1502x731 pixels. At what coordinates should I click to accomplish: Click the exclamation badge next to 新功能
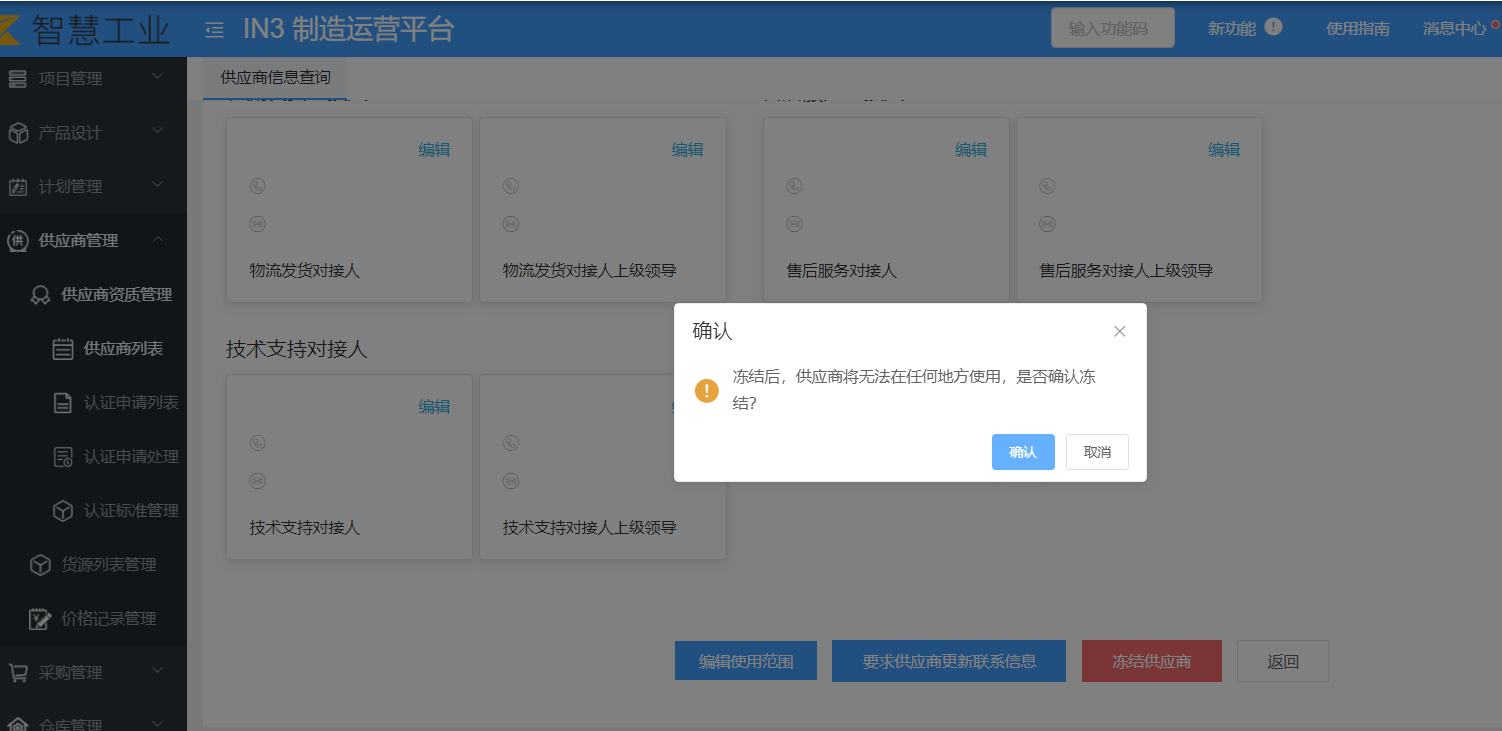[1274, 28]
